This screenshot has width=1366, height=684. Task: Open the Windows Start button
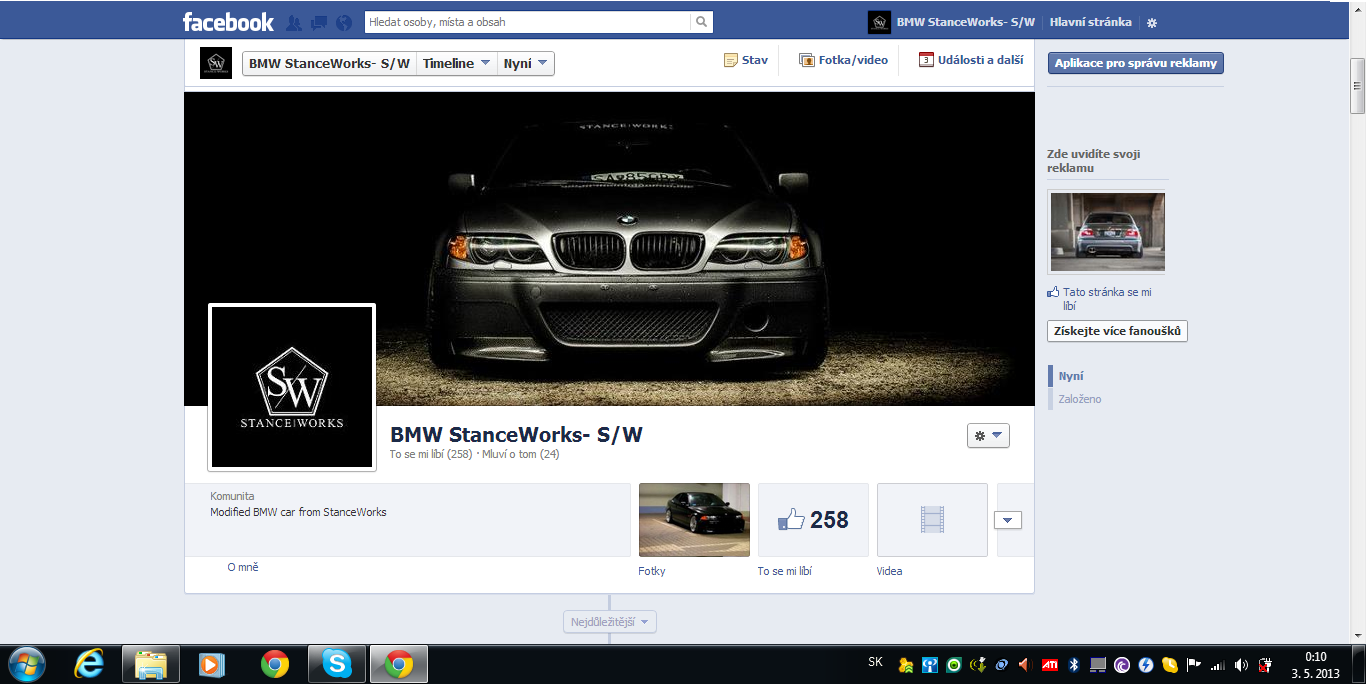pyautogui.click(x=25, y=664)
